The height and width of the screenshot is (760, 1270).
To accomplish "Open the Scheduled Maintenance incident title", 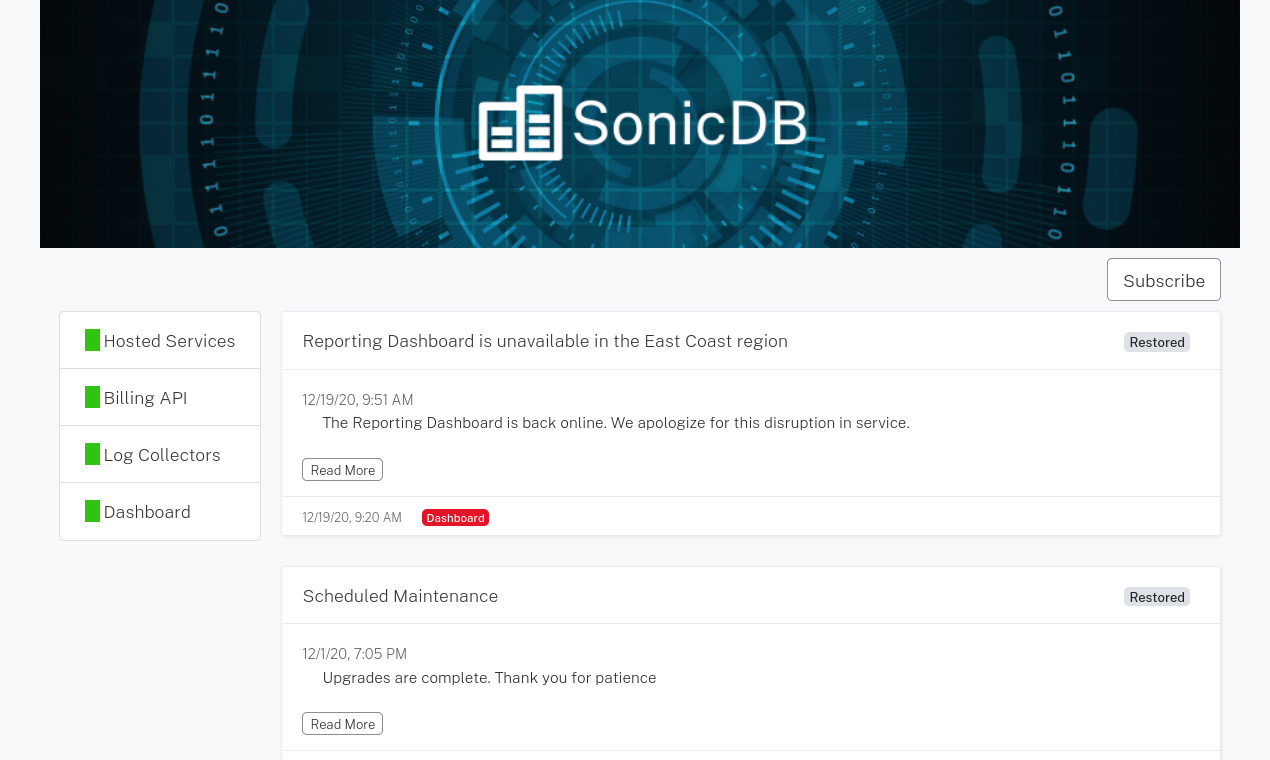I will [400, 596].
